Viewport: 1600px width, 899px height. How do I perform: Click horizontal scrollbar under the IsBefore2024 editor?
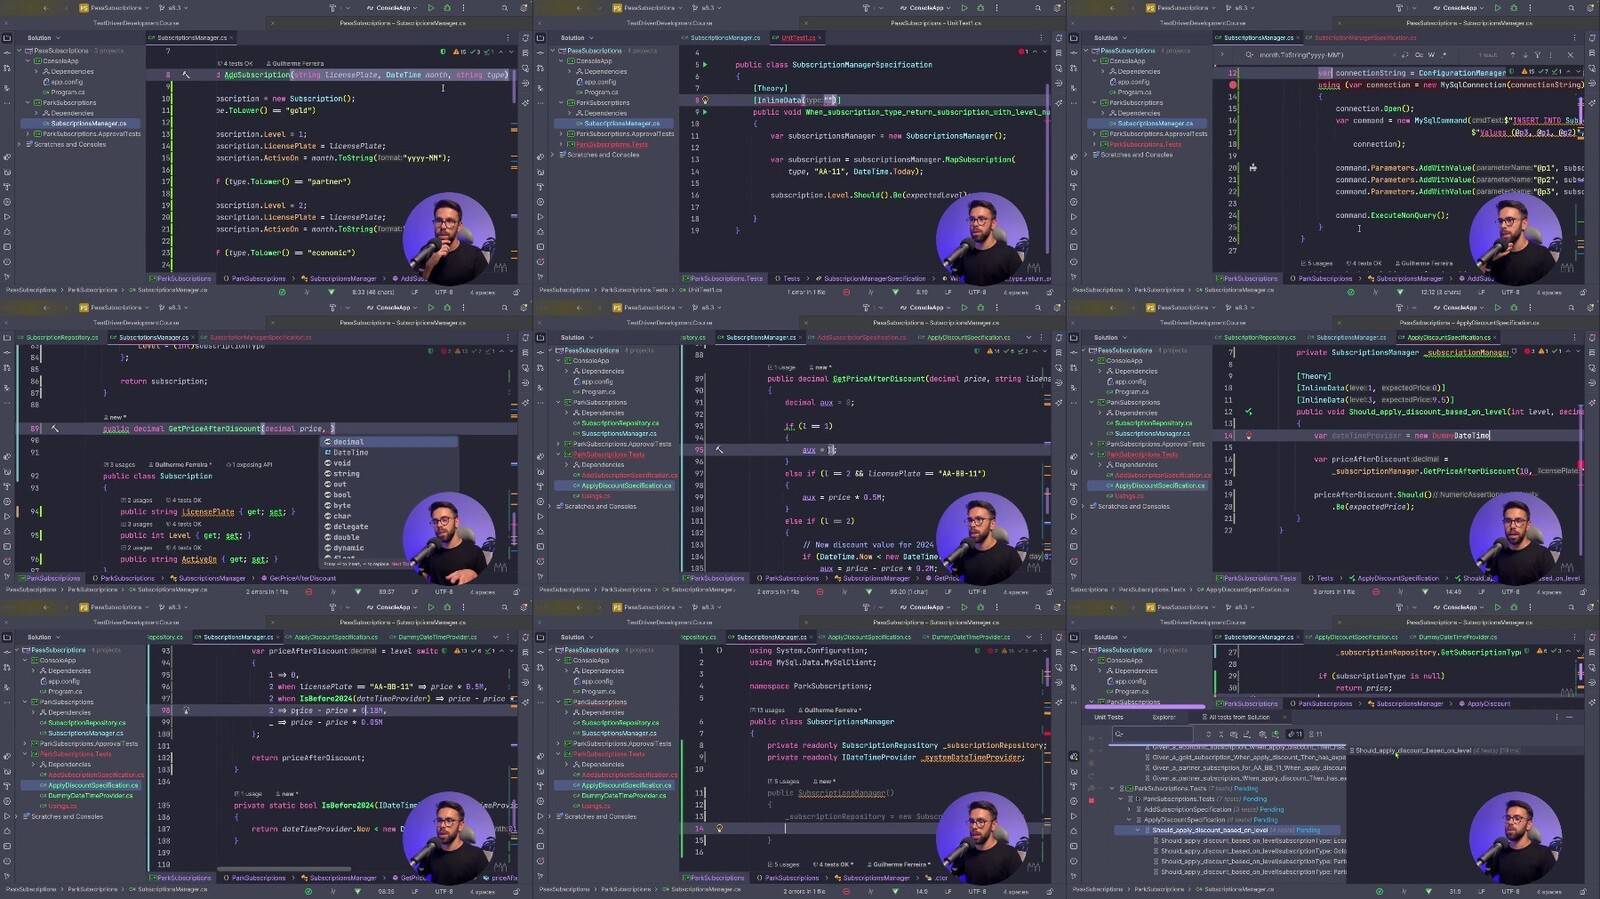[x=285, y=869]
